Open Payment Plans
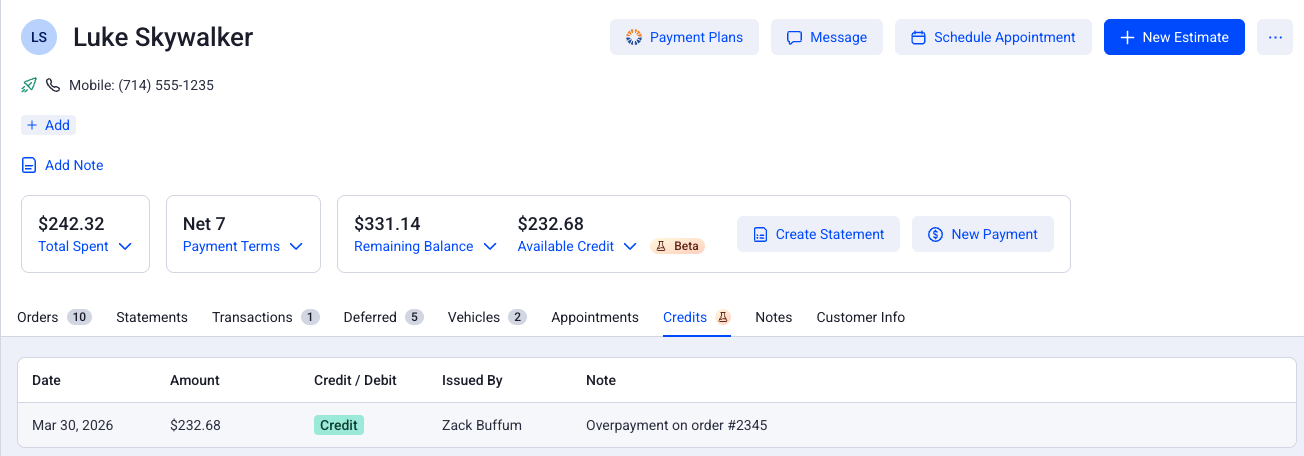Viewport: 1304px width, 456px height. coord(684,37)
